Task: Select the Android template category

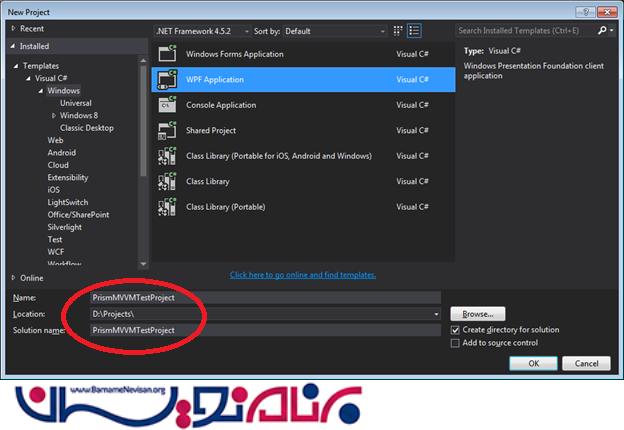Action: 62,152
